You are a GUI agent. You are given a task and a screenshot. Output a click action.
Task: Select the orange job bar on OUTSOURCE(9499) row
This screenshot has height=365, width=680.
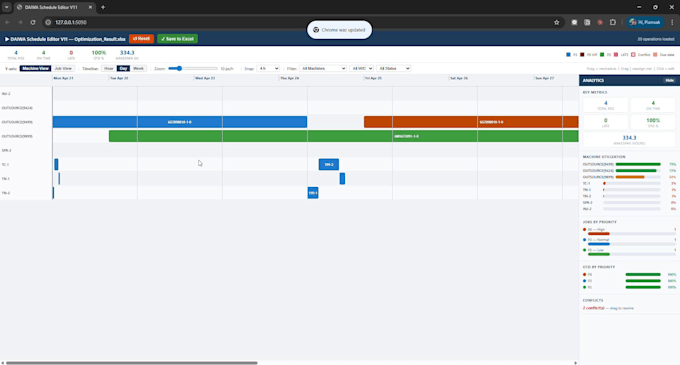click(471, 122)
